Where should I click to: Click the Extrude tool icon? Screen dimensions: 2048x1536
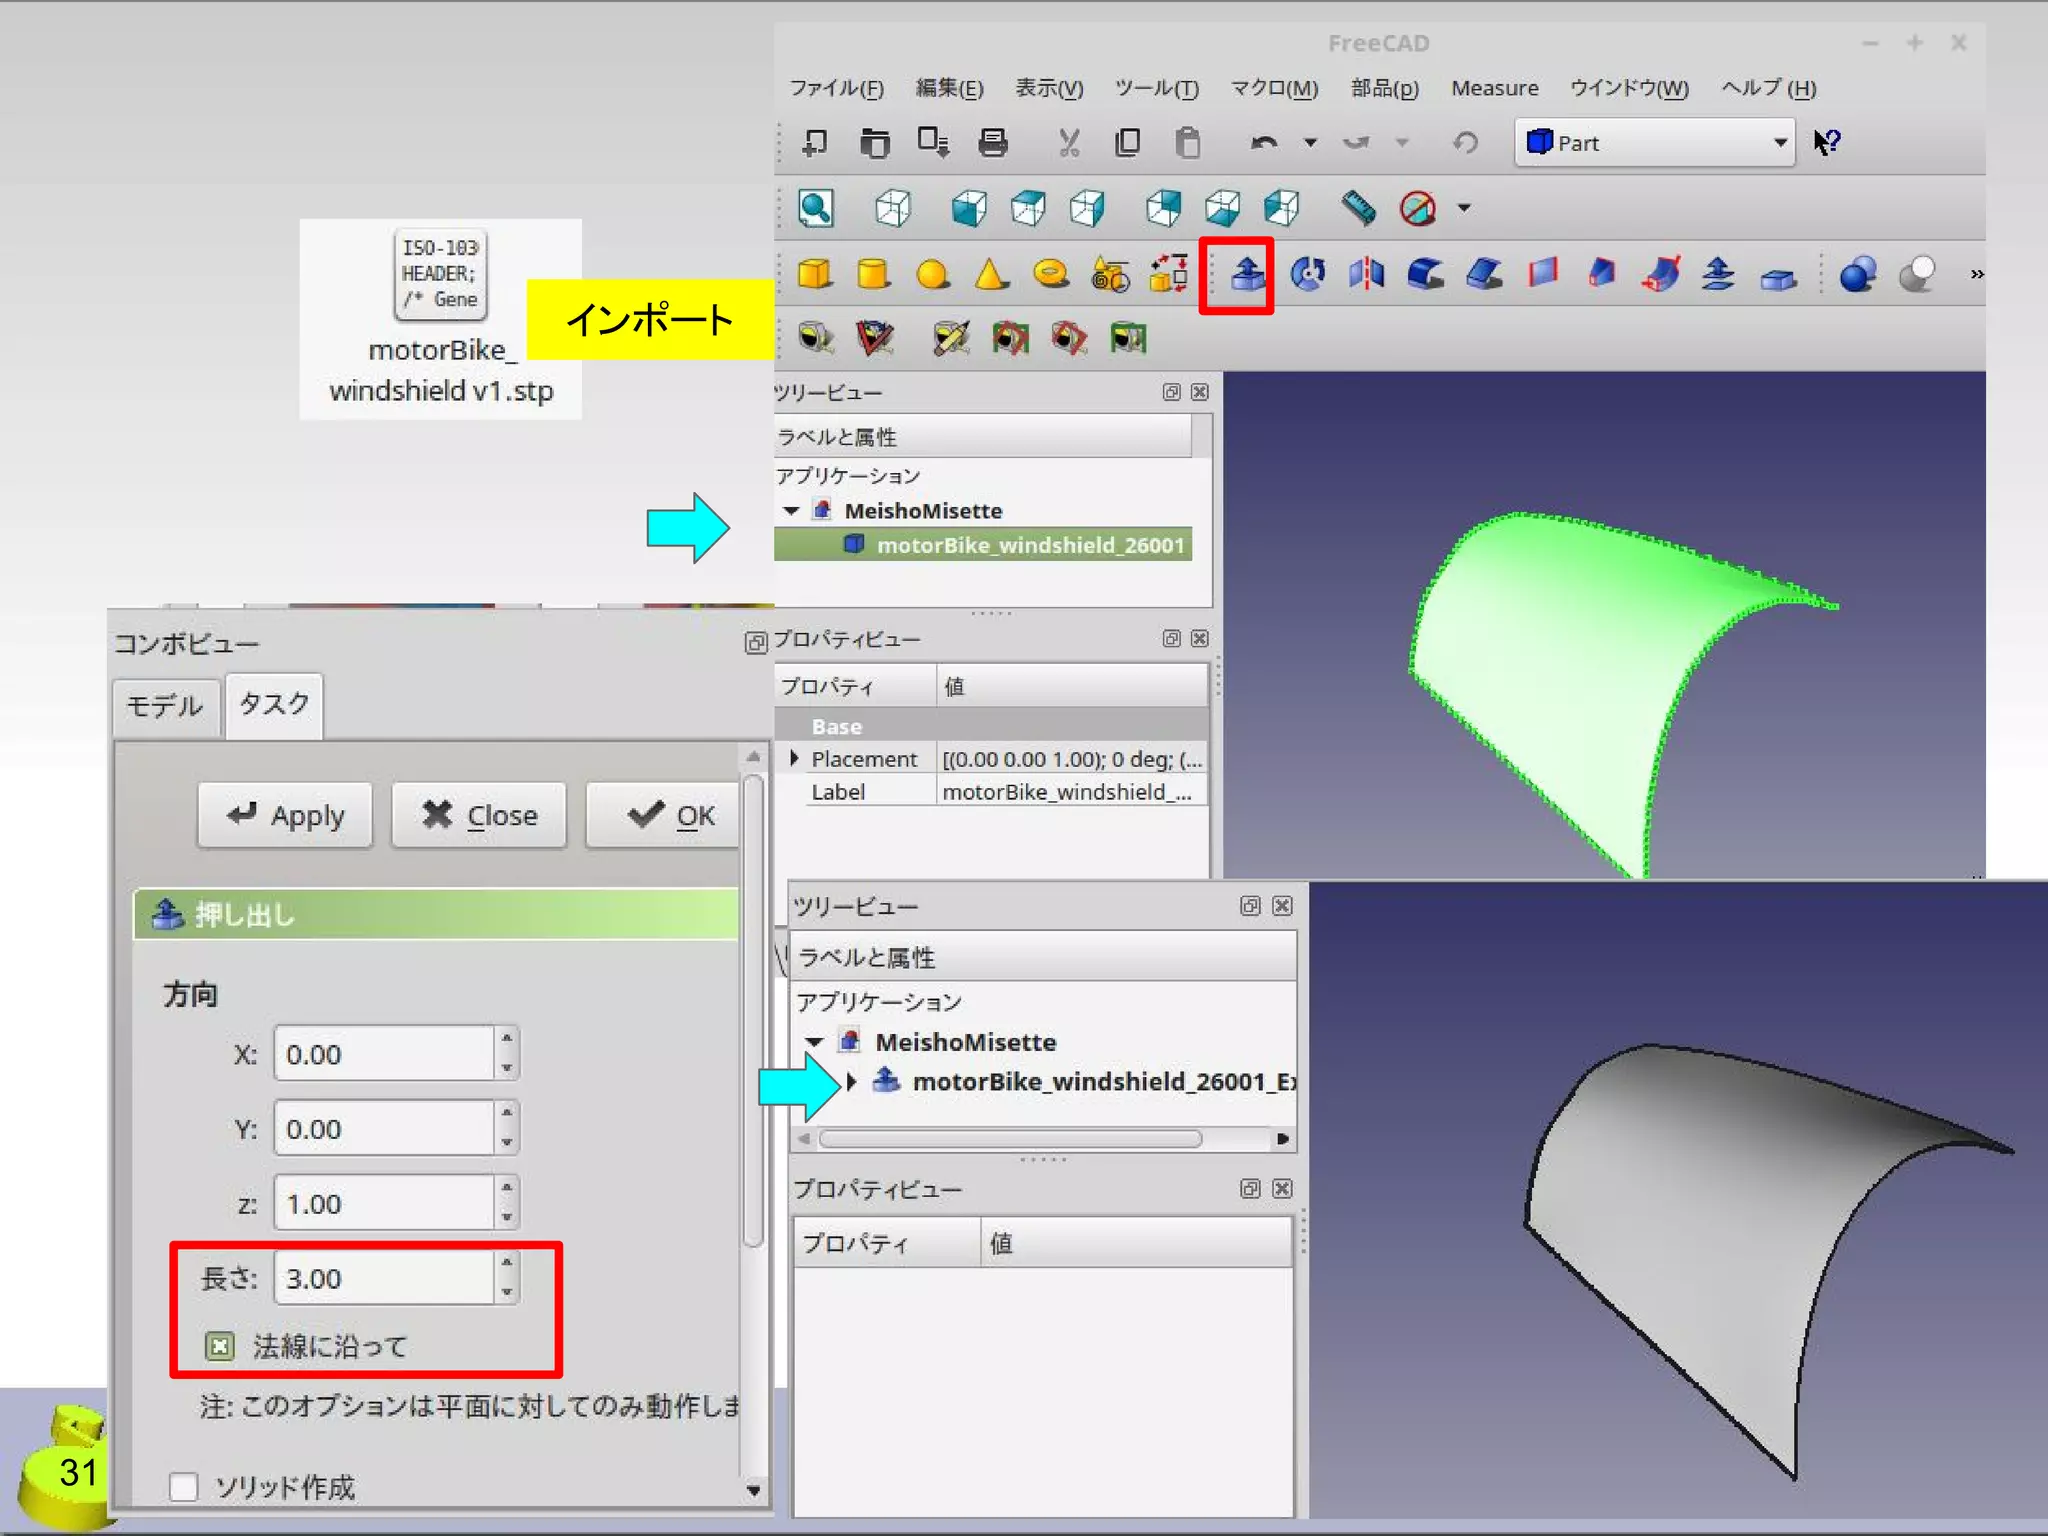[x=1246, y=274]
